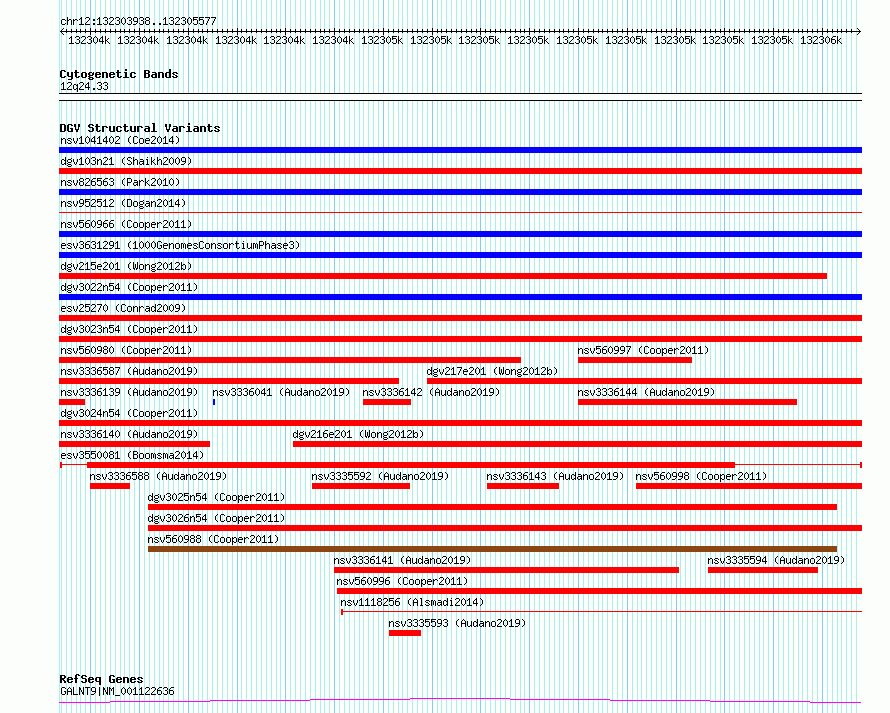
Task: Click nsv1118256 (Alsmadi2014) label
Action: (x=412, y=602)
